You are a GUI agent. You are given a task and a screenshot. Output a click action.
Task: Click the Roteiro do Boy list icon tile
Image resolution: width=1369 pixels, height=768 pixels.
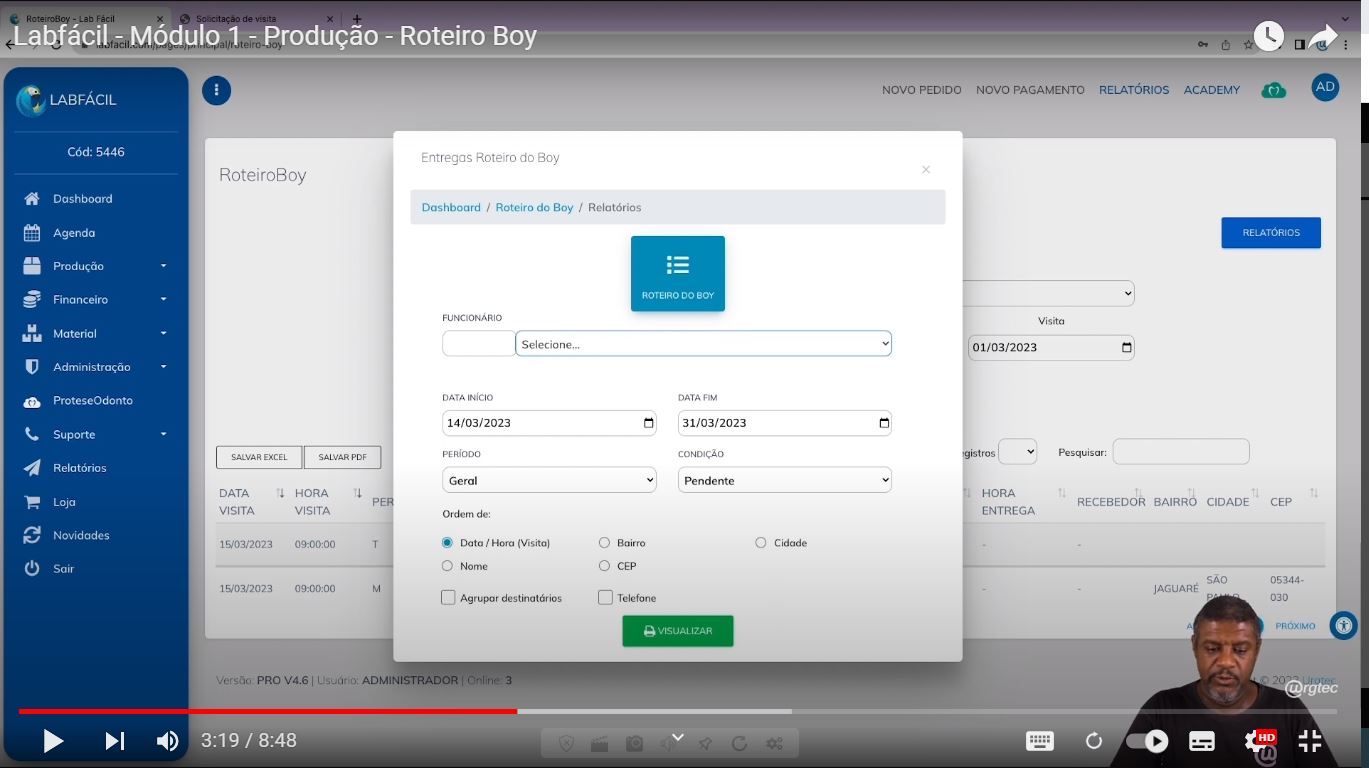click(x=677, y=273)
